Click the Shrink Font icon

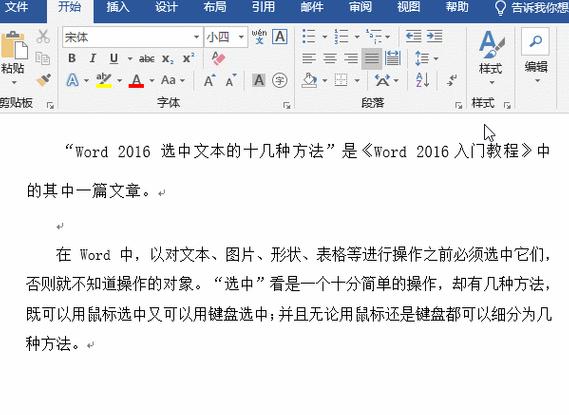click(230, 81)
